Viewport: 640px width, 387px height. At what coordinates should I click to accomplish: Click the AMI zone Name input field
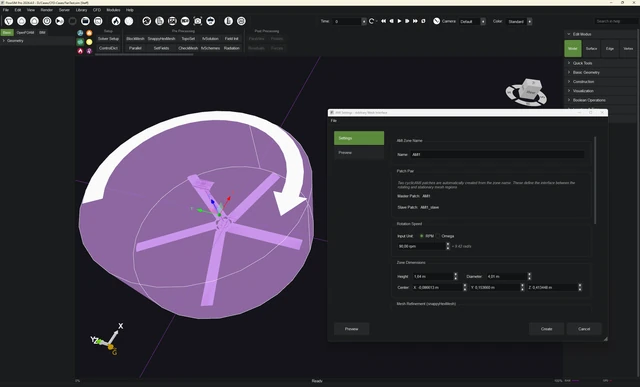click(x=497, y=155)
